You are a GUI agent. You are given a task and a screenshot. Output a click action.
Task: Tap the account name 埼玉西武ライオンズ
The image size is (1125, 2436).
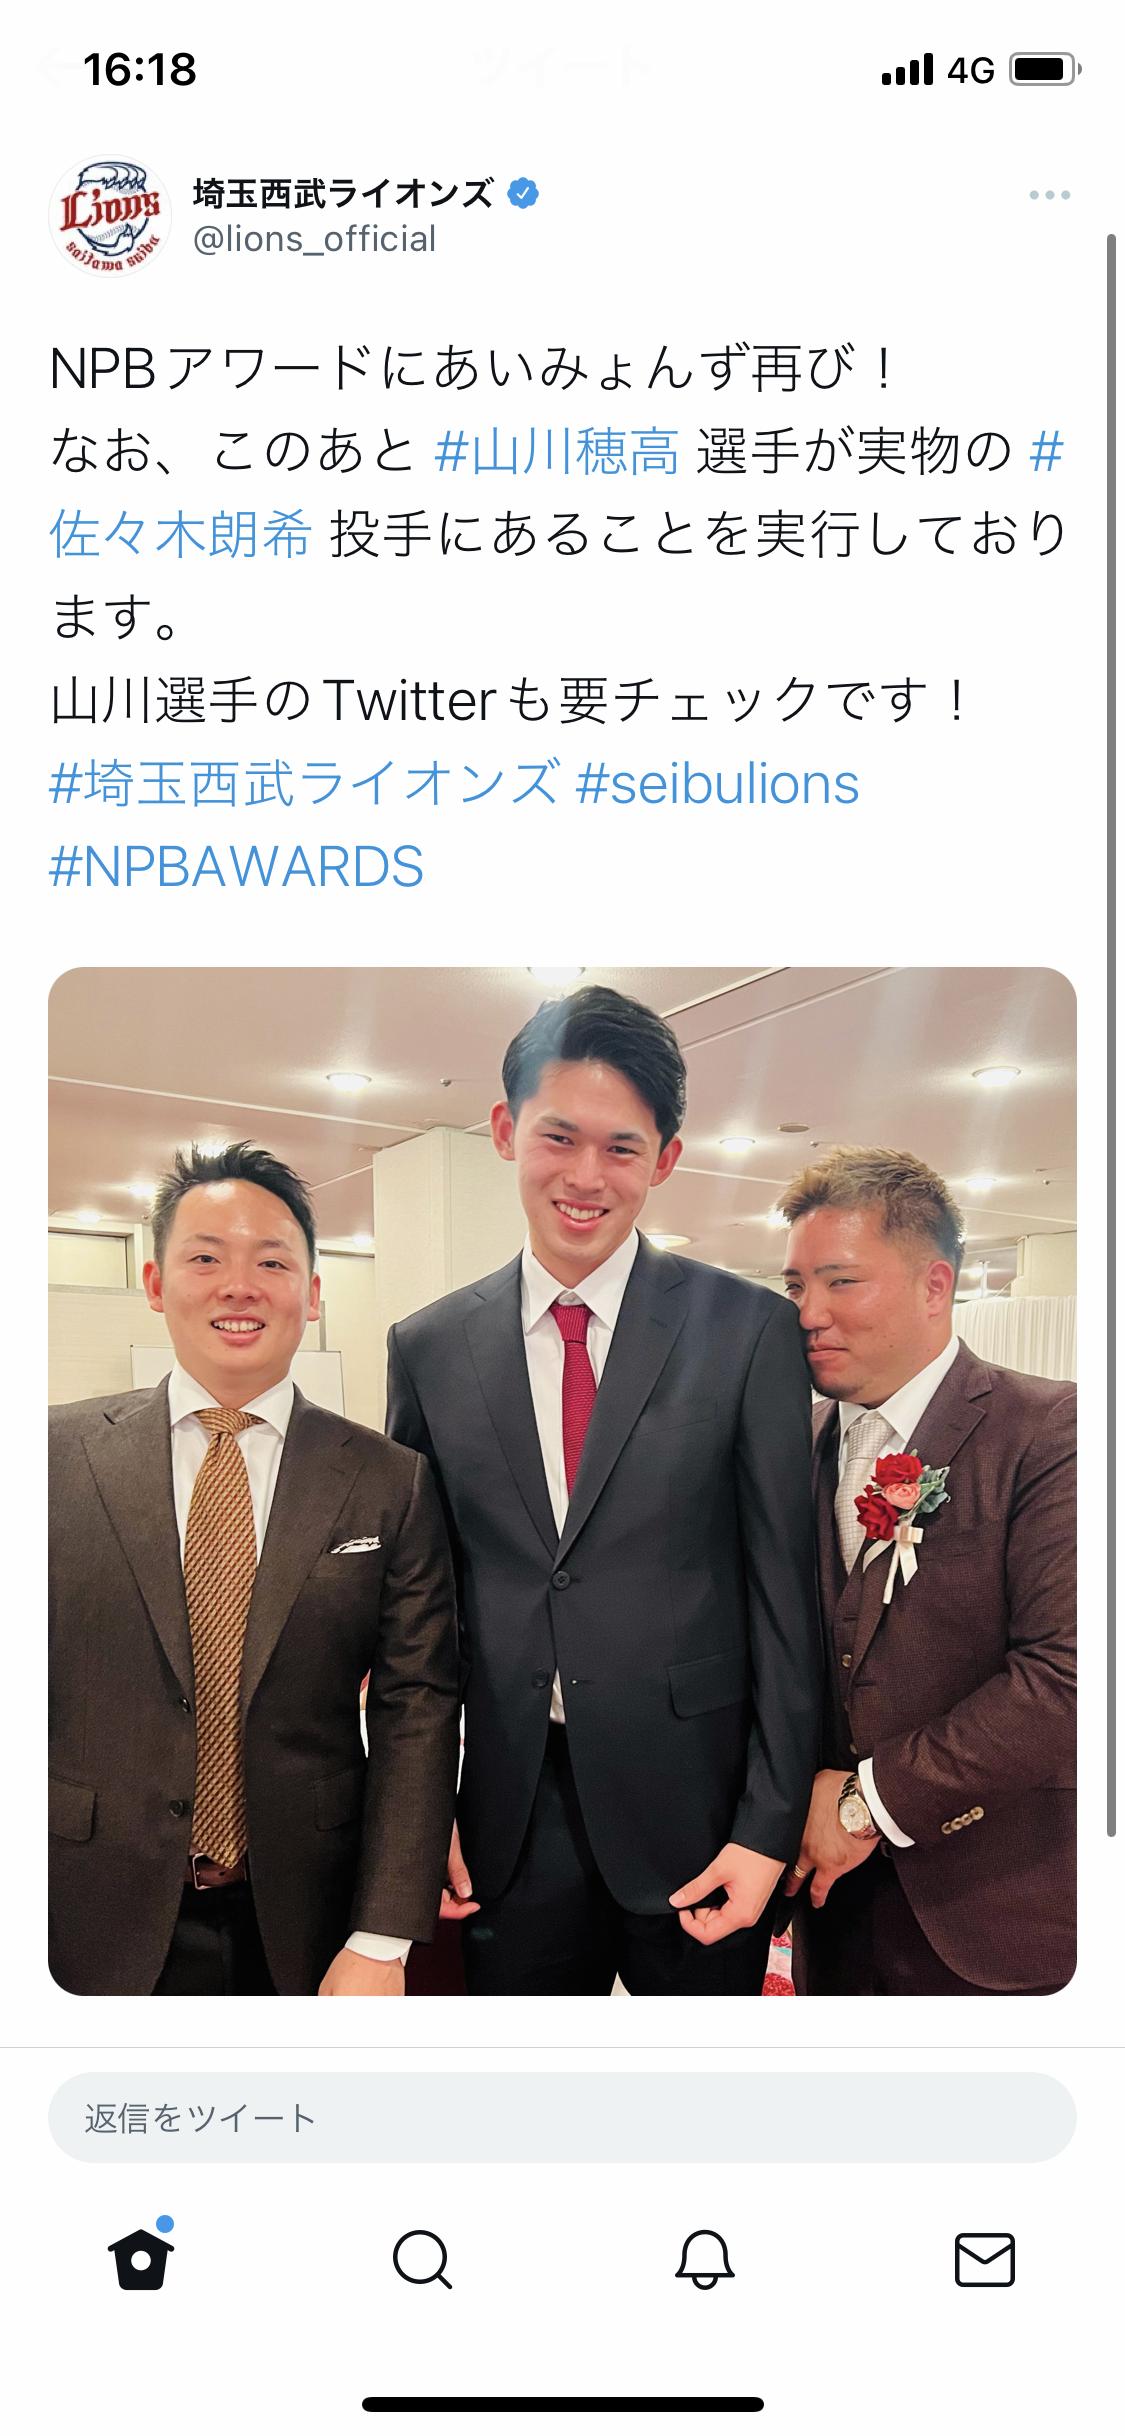[344, 193]
